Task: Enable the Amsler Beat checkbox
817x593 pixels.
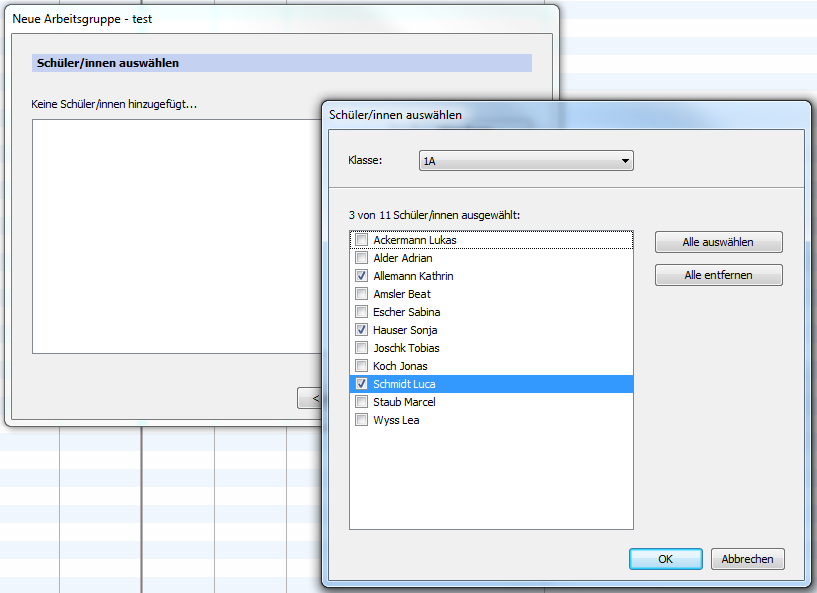Action: (x=361, y=294)
